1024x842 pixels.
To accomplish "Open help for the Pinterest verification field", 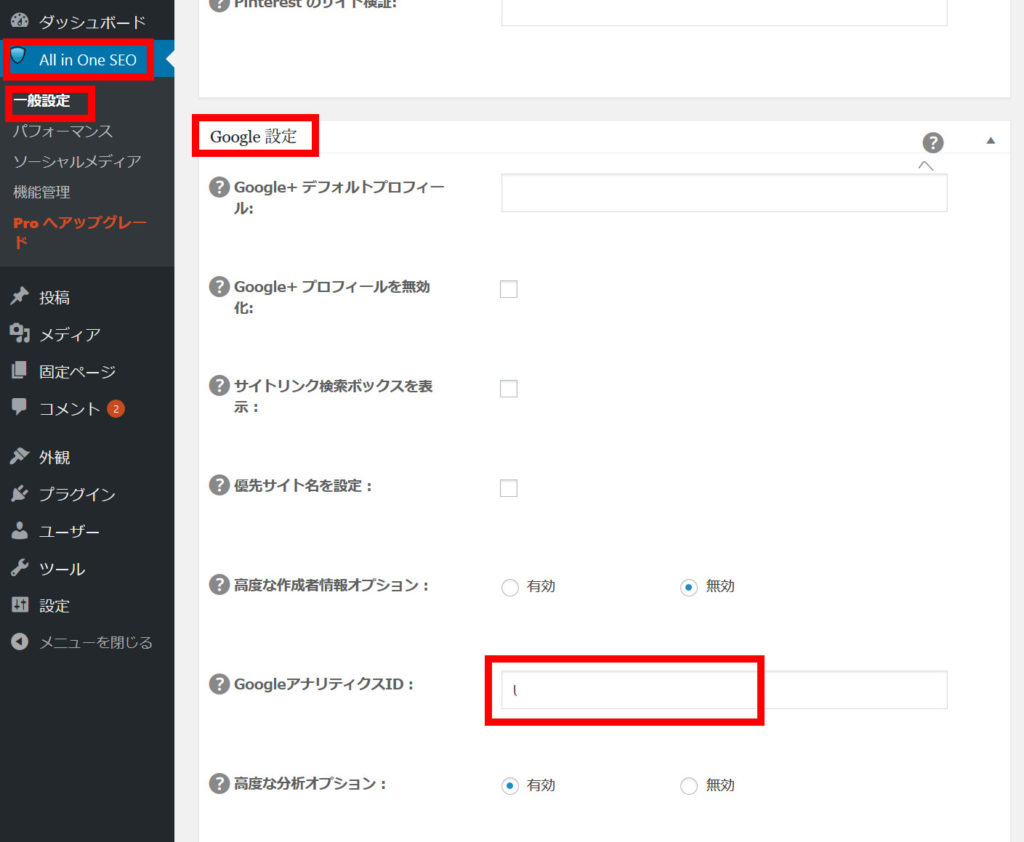I will [x=219, y=4].
